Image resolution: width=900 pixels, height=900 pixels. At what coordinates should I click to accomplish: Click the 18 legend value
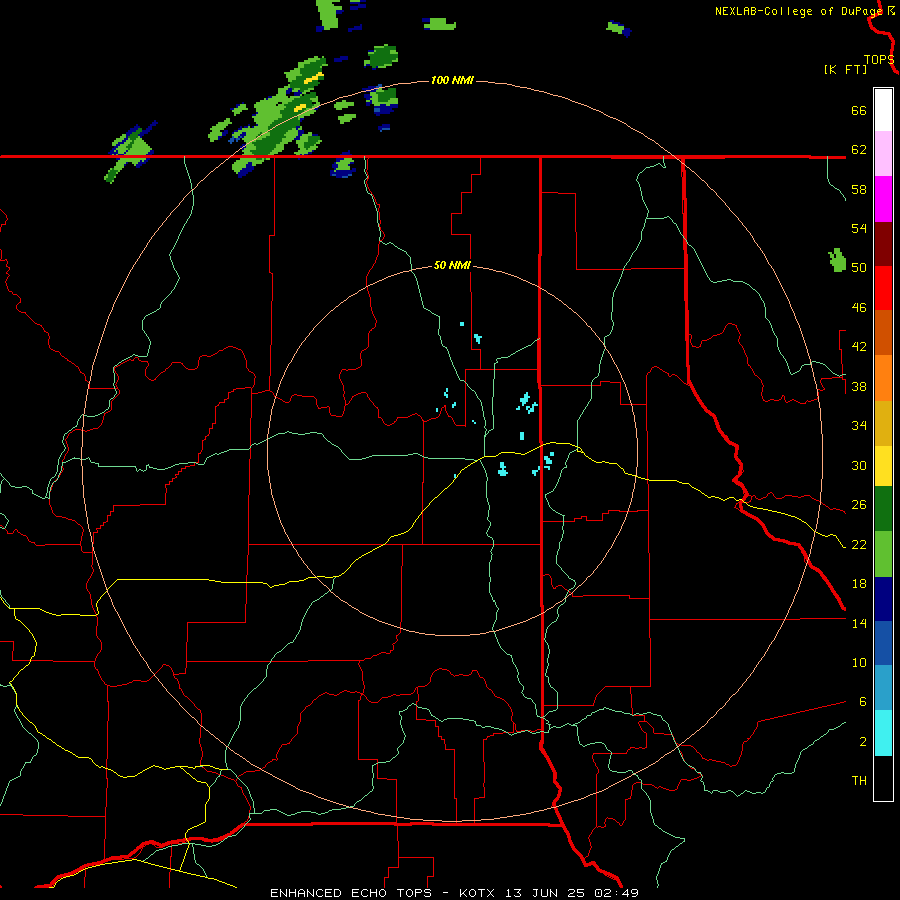(x=859, y=584)
